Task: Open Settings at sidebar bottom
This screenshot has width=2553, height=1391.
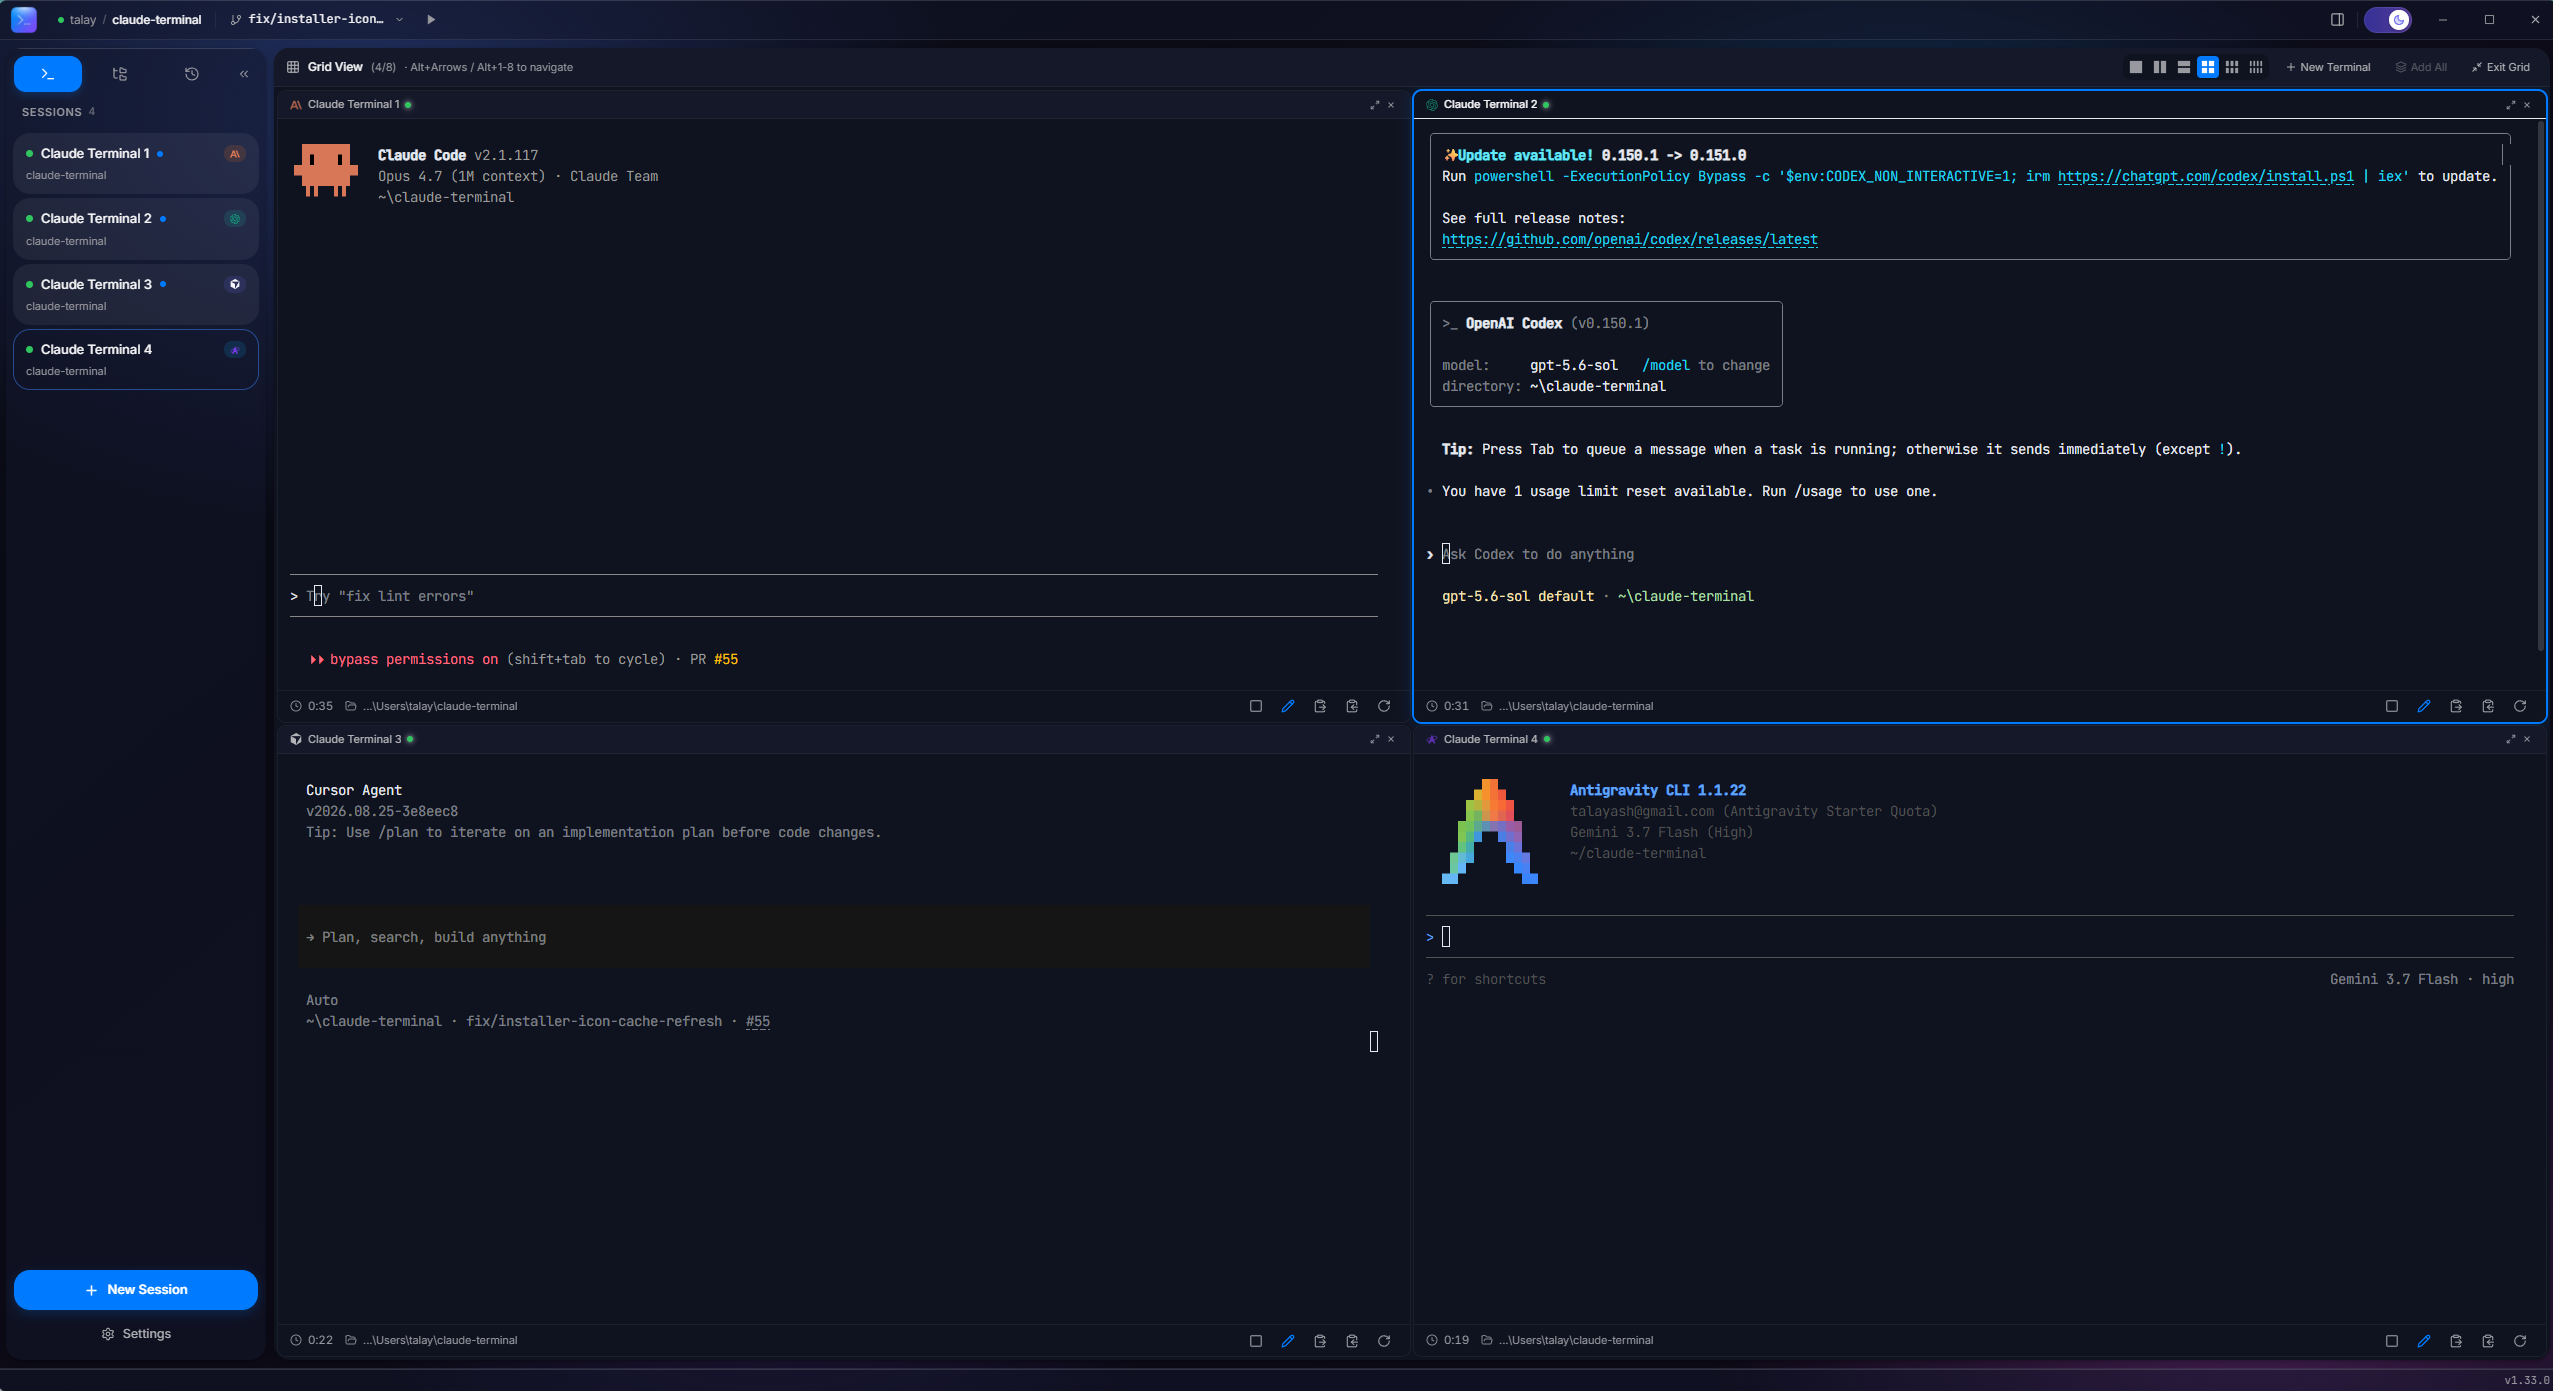Action: (136, 1334)
